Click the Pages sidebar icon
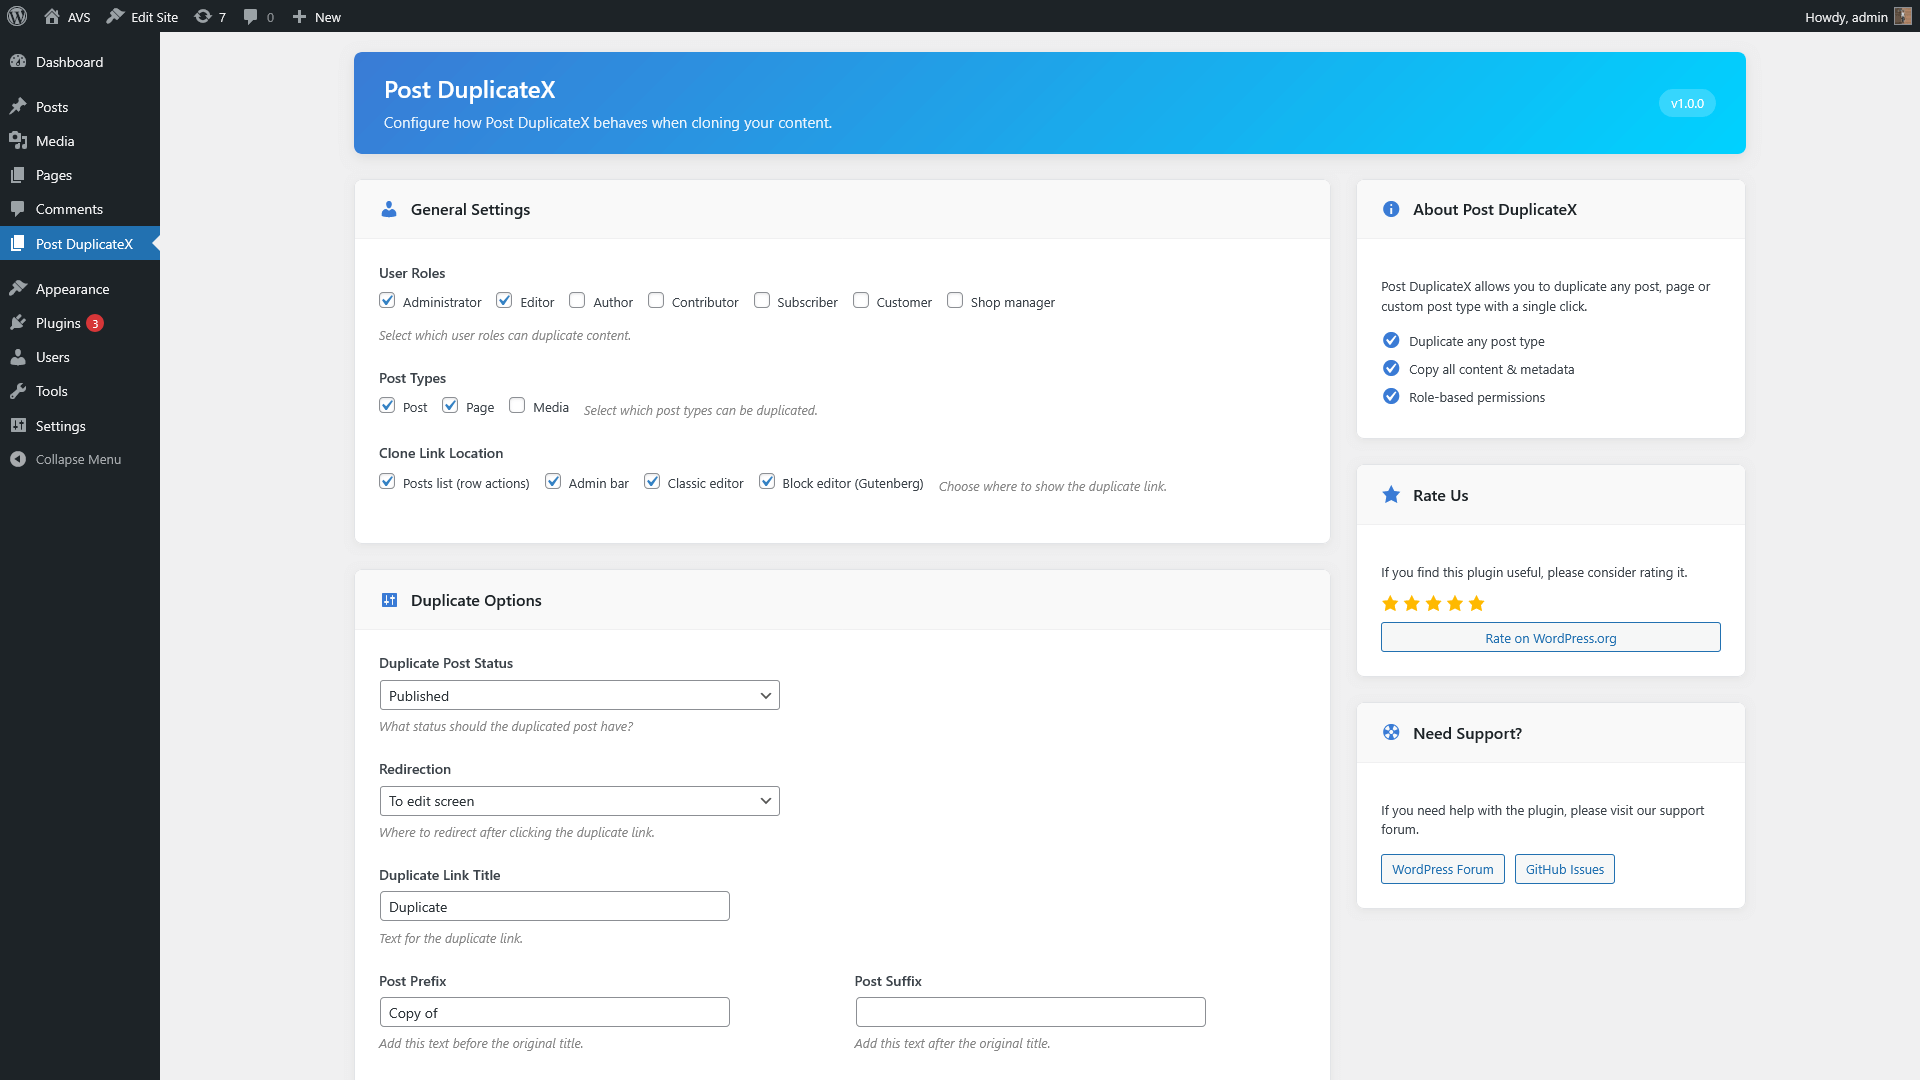Image resolution: width=1920 pixels, height=1080 pixels. coord(18,175)
